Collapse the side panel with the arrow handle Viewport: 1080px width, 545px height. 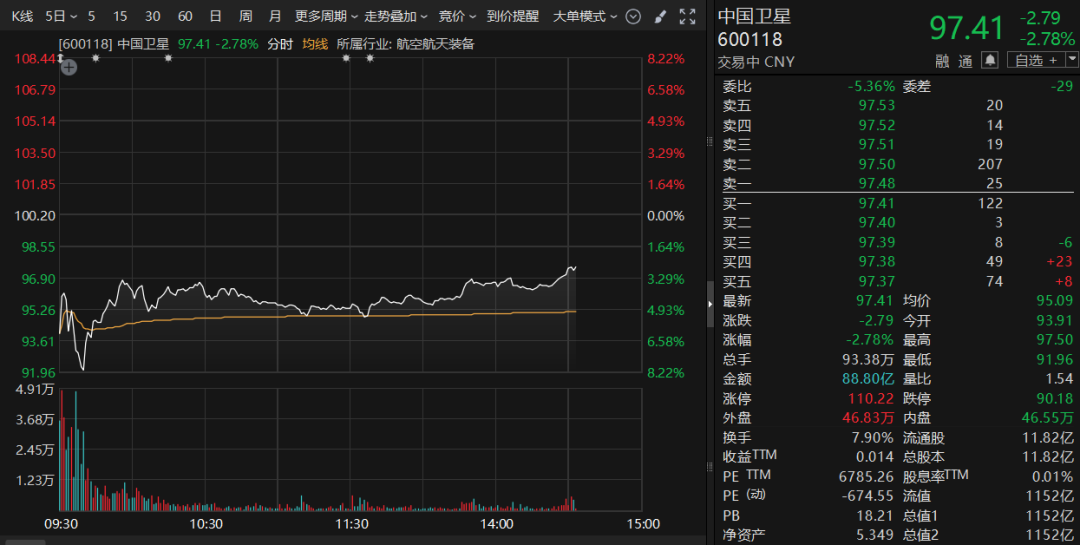711,299
